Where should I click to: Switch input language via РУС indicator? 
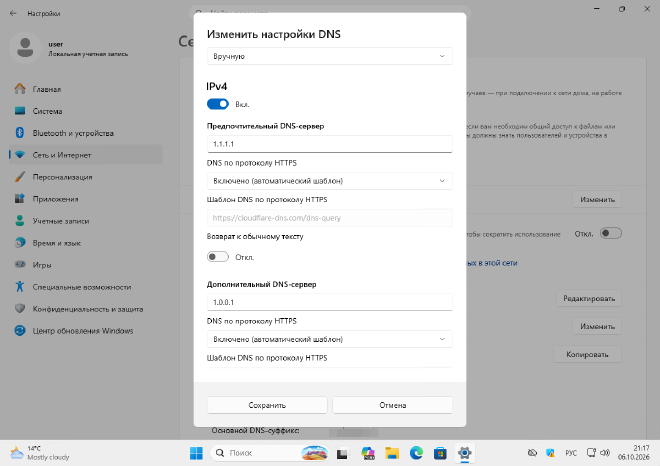(571, 453)
